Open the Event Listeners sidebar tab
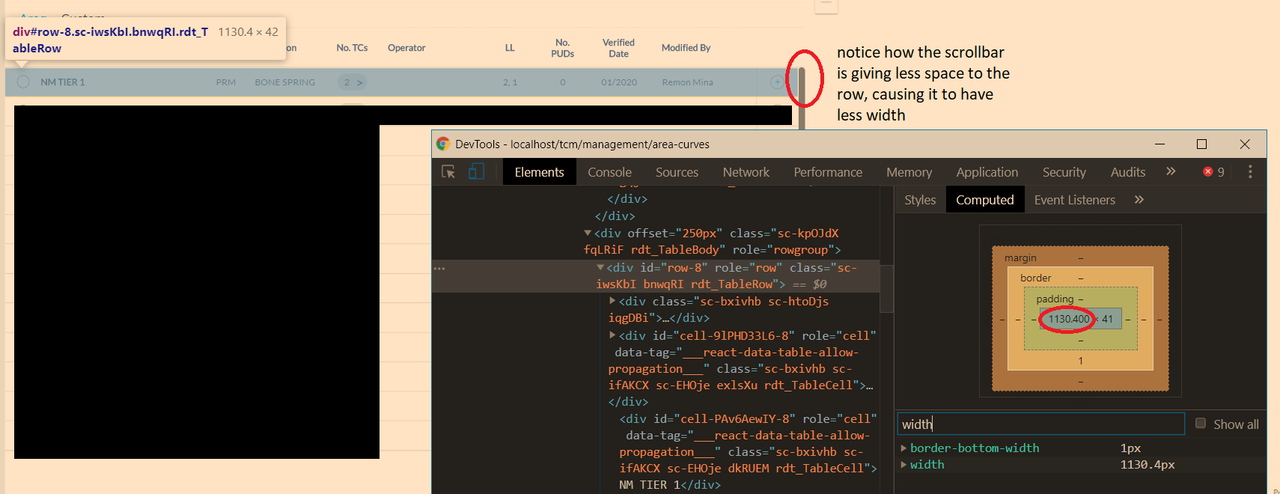Image resolution: width=1280 pixels, height=494 pixels. coord(1075,200)
